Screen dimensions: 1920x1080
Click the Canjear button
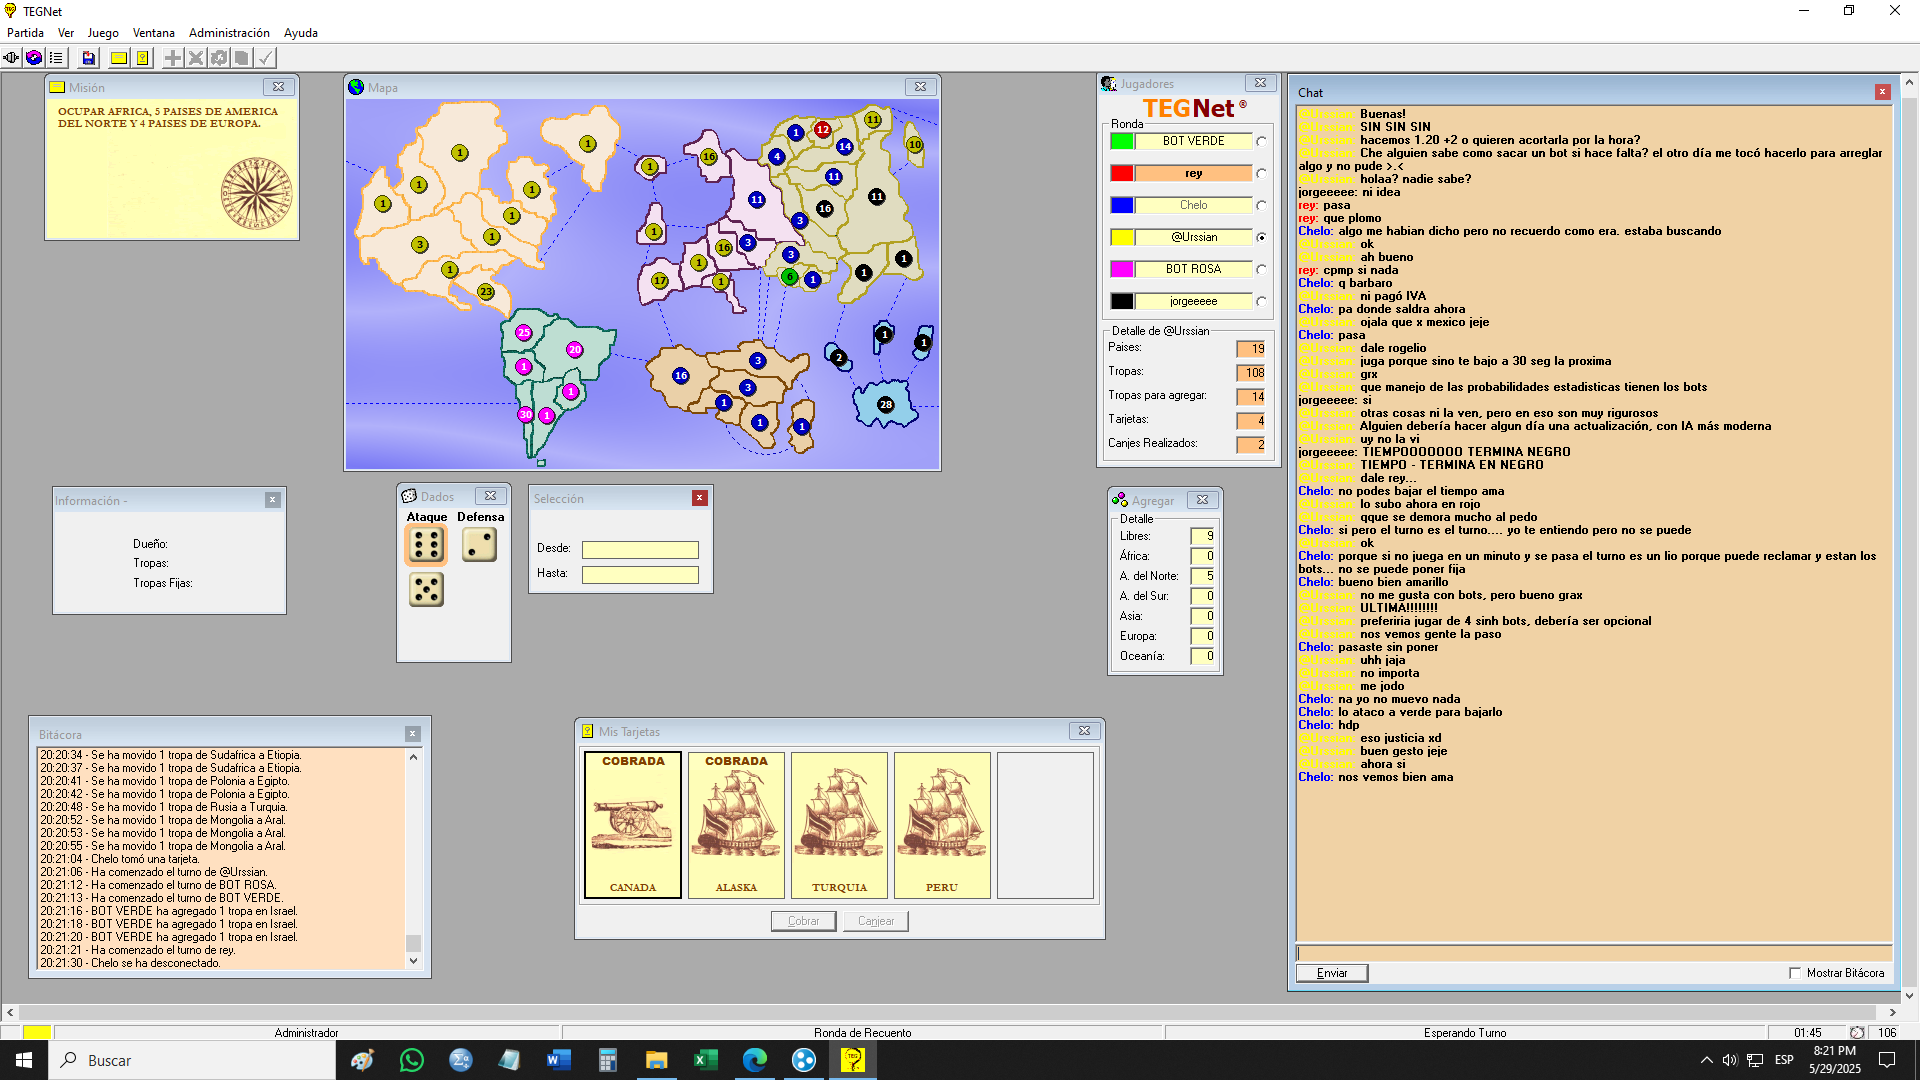pyautogui.click(x=876, y=921)
